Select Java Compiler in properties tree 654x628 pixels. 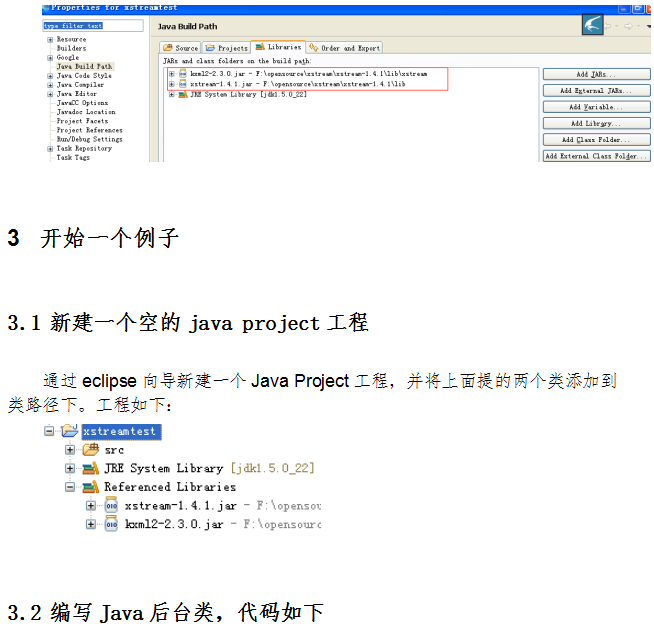coord(79,85)
